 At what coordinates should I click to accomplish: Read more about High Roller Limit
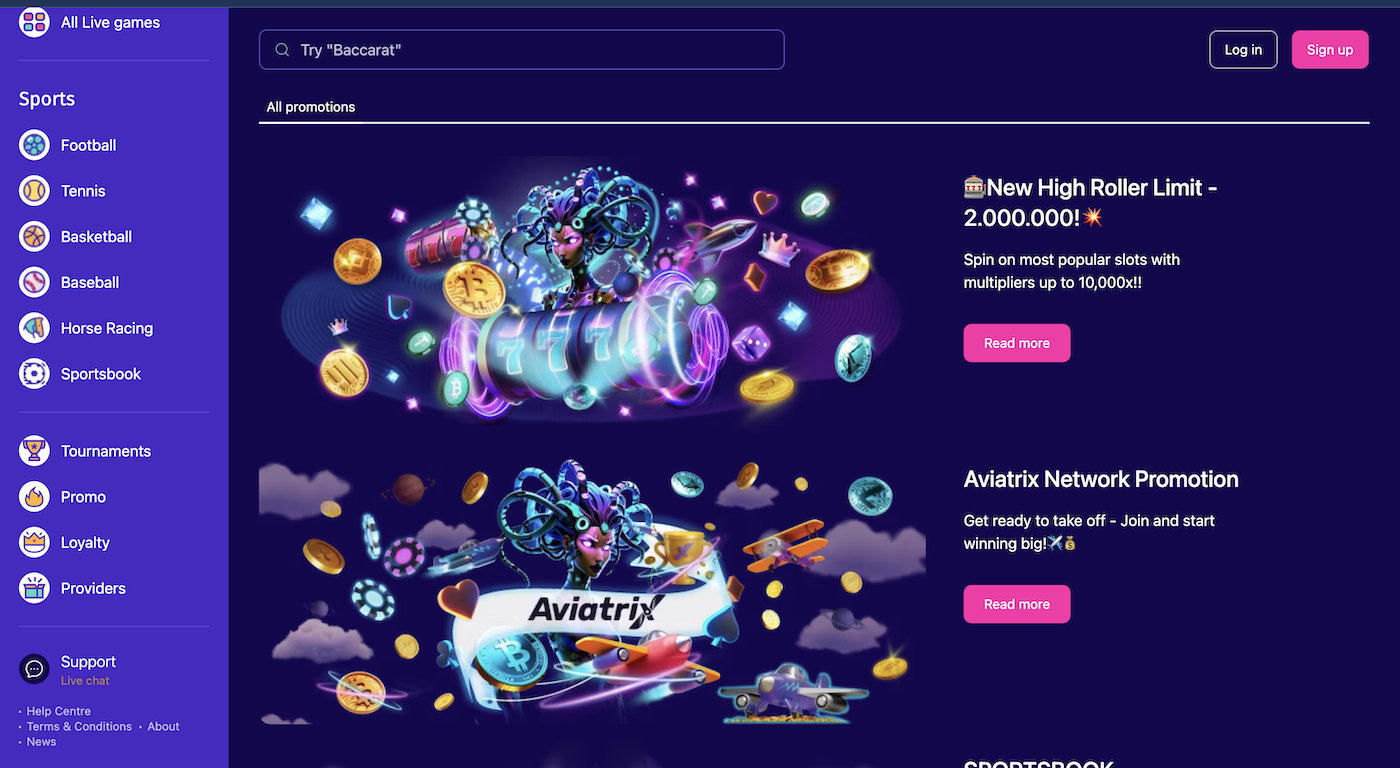1017,343
